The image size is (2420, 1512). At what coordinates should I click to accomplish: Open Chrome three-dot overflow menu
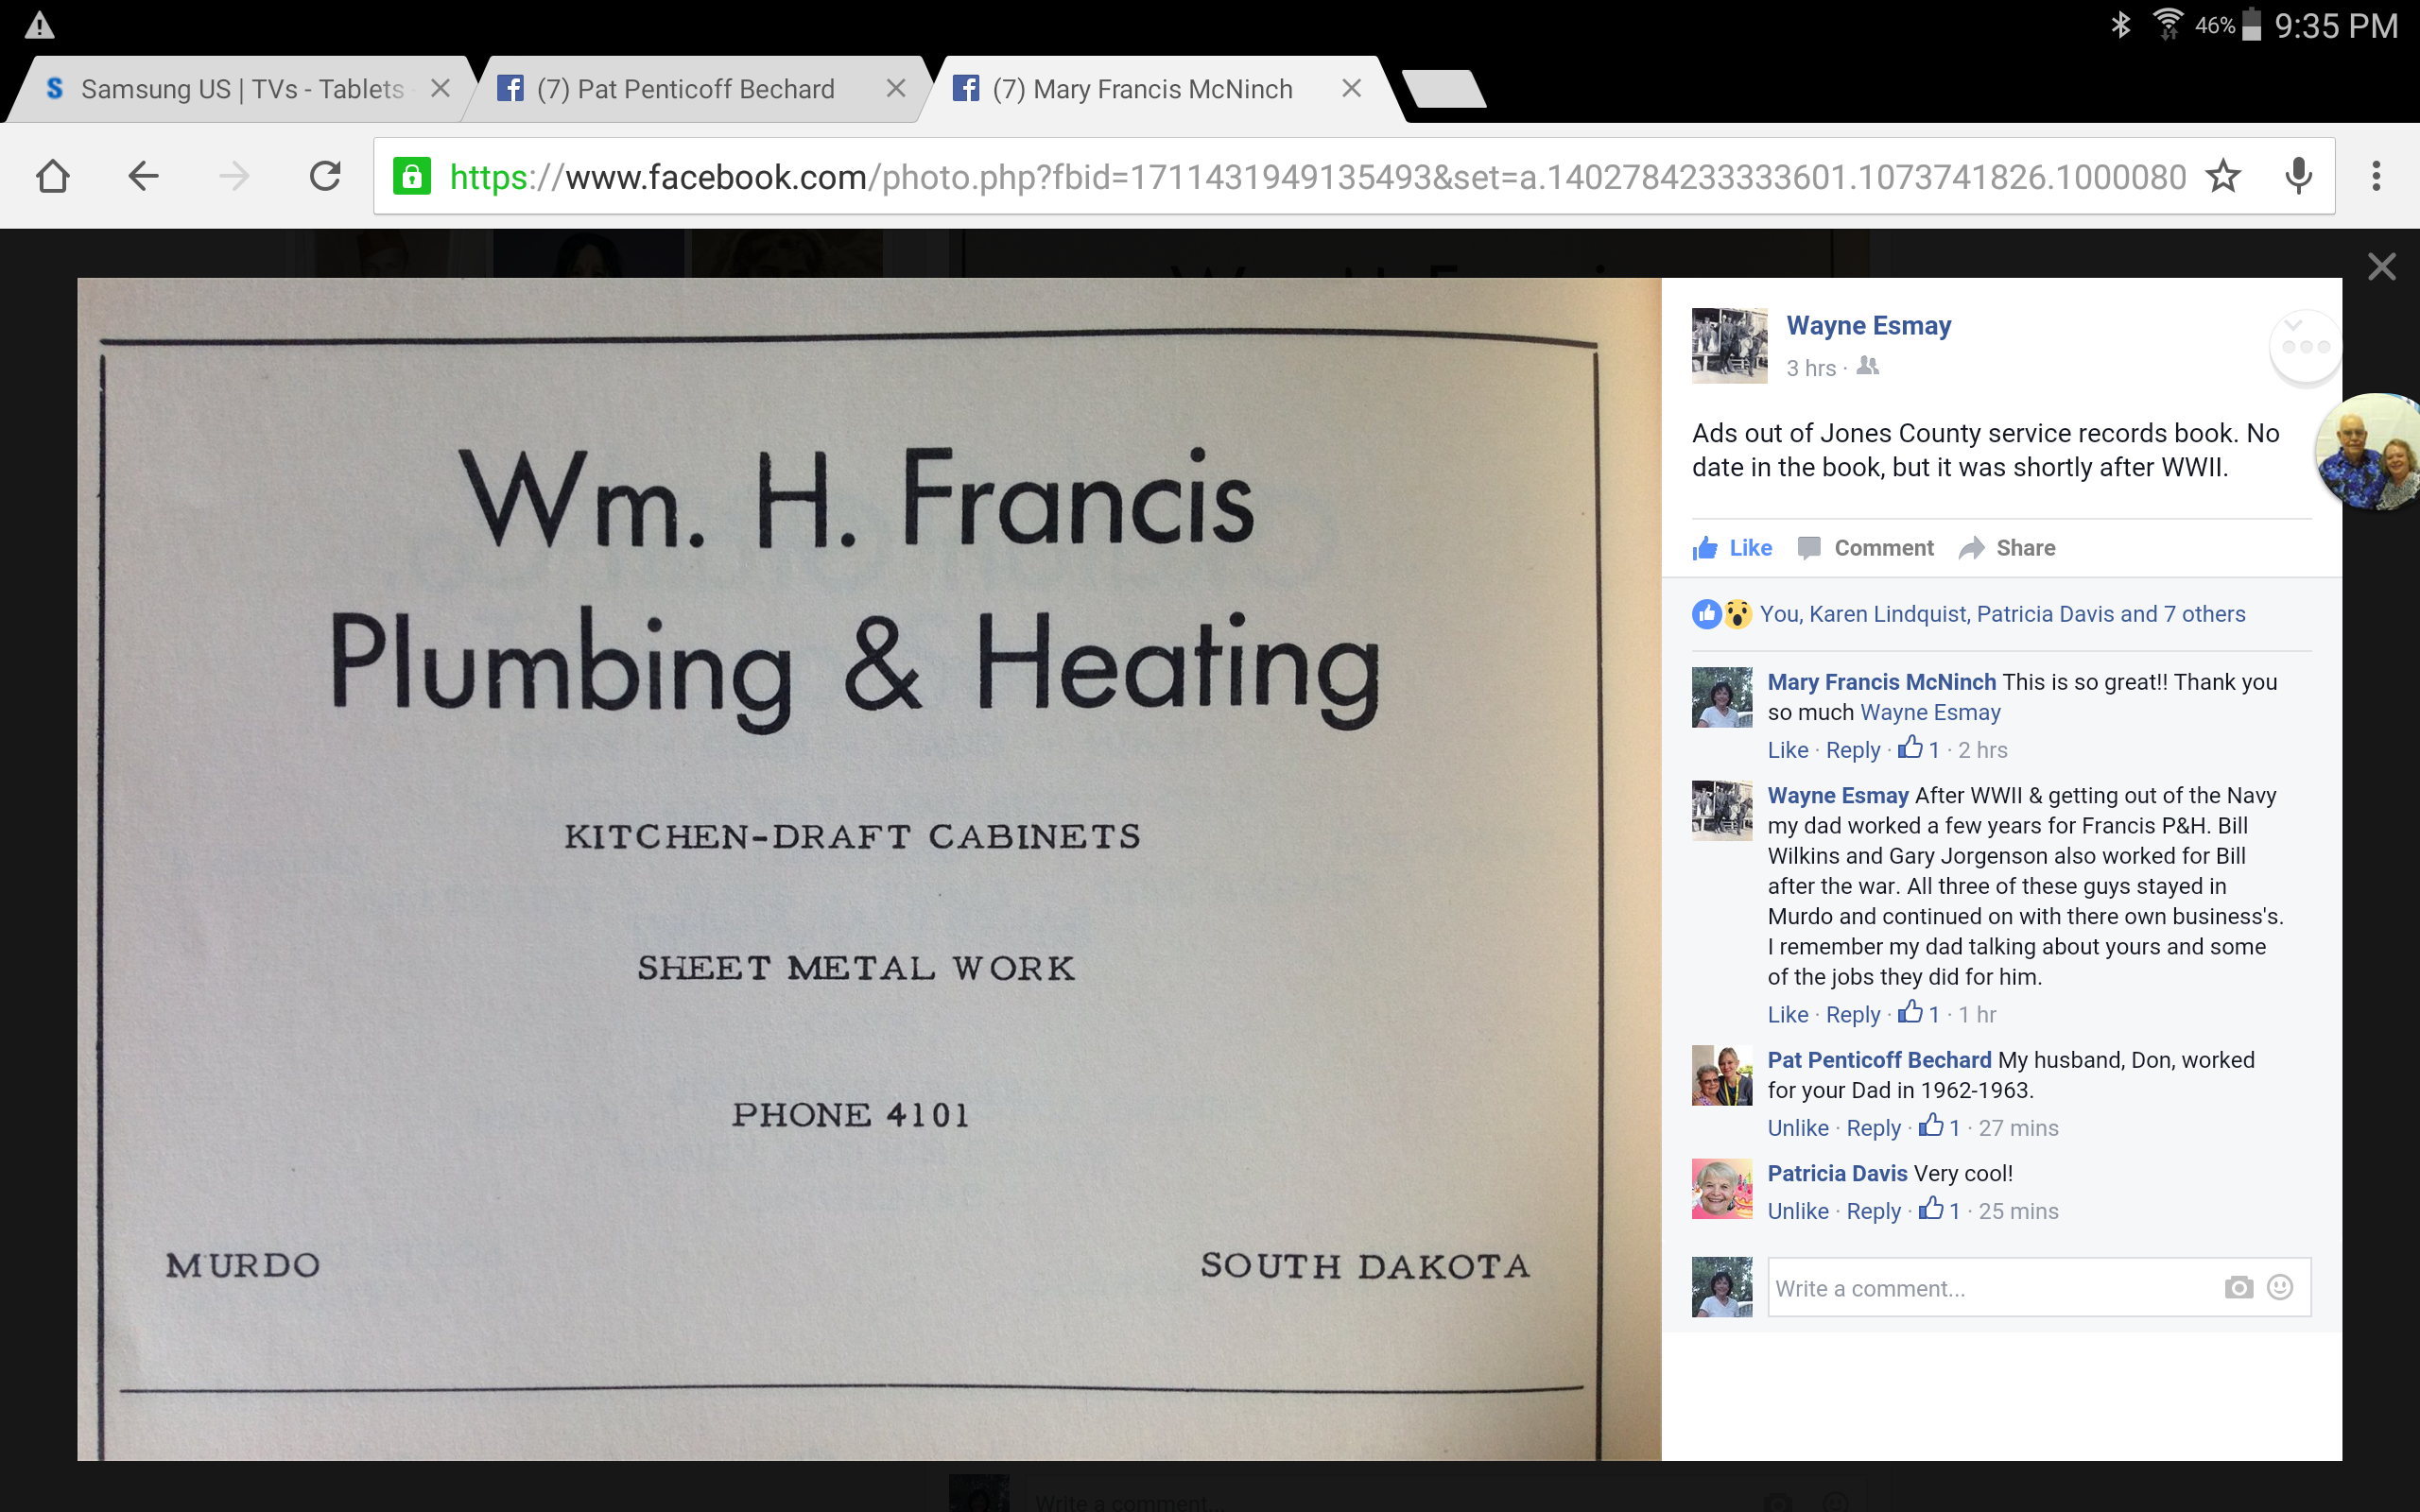pos(2376,177)
